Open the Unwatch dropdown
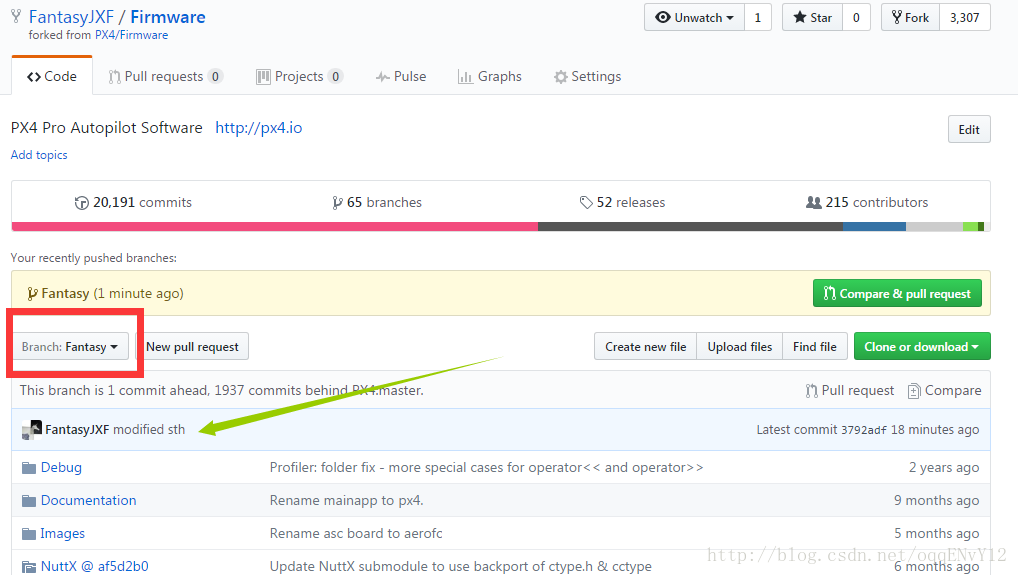1018x575 pixels. pyautogui.click(x=694, y=18)
